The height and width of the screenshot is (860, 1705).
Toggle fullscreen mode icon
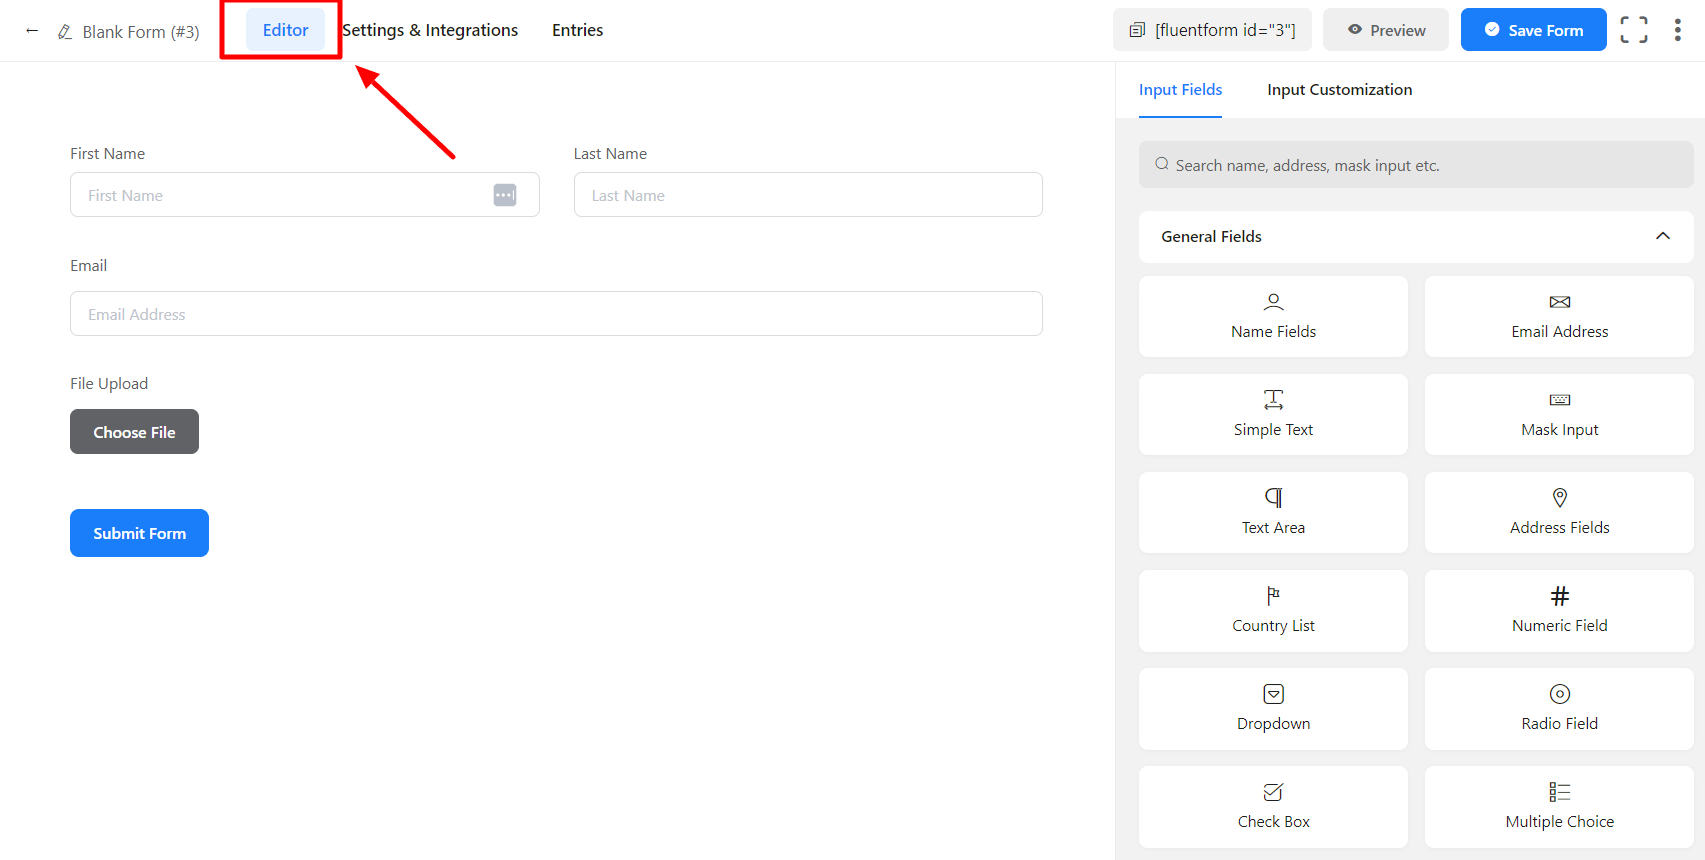[1633, 30]
